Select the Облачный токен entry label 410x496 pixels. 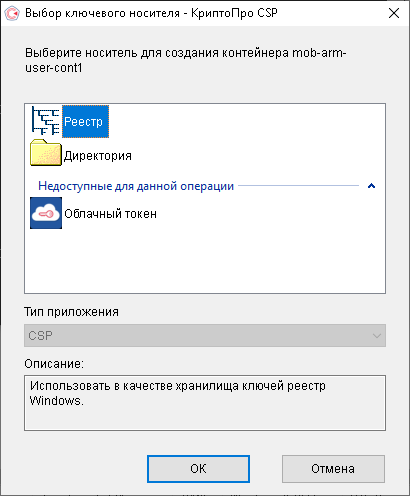[x=110, y=214]
